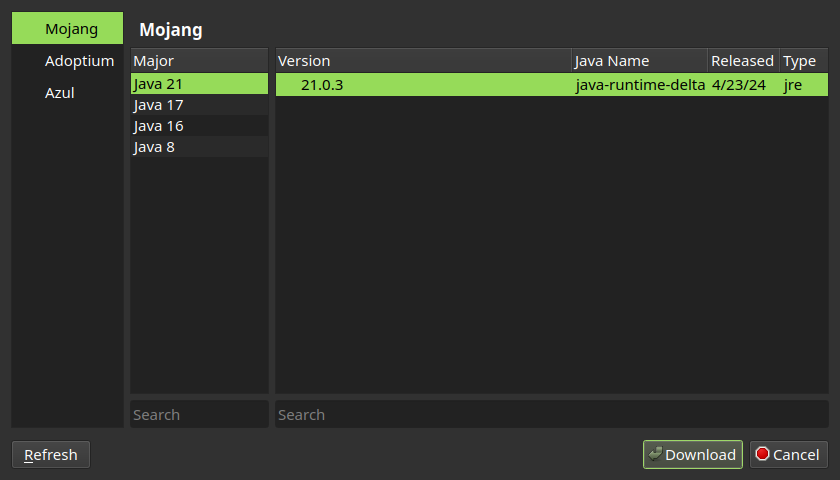The width and height of the screenshot is (840, 480).
Task: Switch to the Adoptium provider
Action: coord(68,61)
